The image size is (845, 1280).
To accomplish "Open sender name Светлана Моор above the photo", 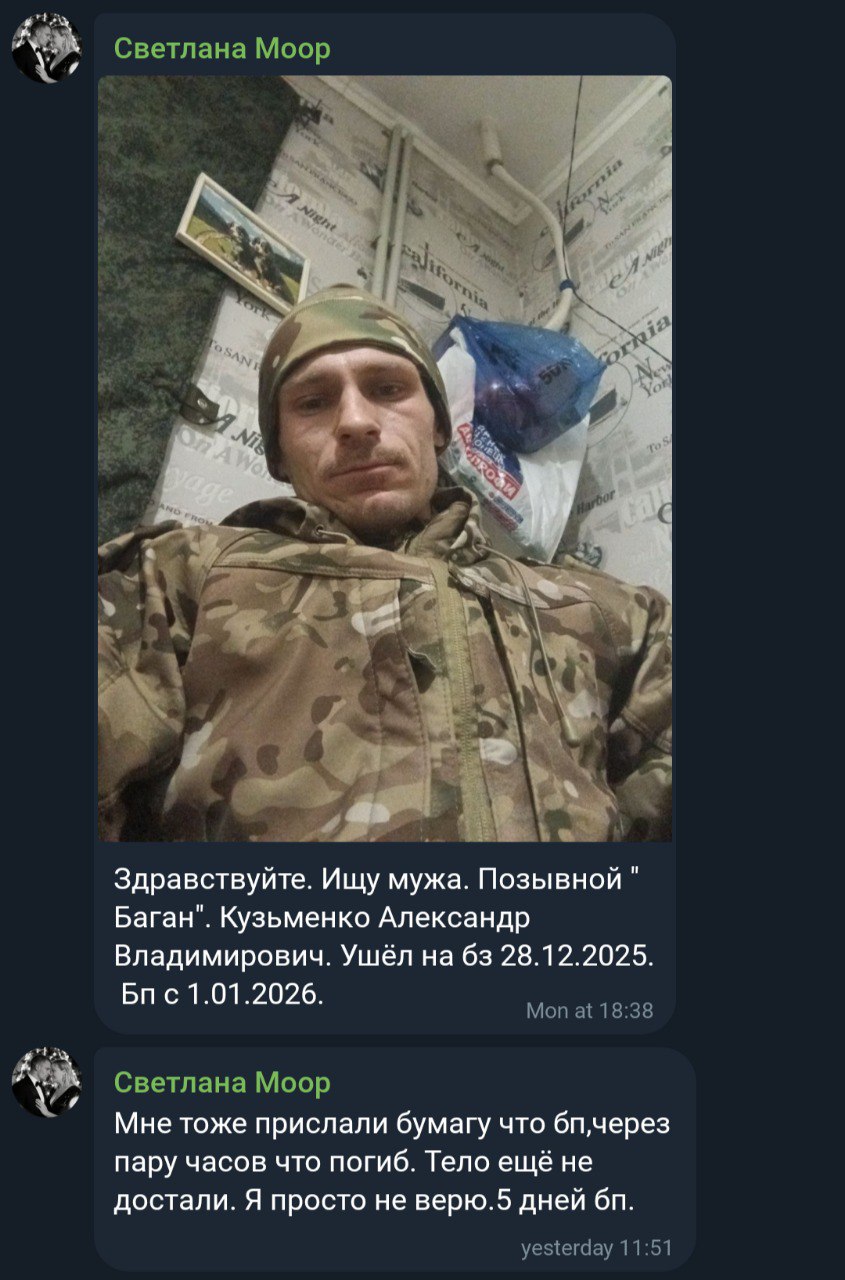I will click(222, 48).
